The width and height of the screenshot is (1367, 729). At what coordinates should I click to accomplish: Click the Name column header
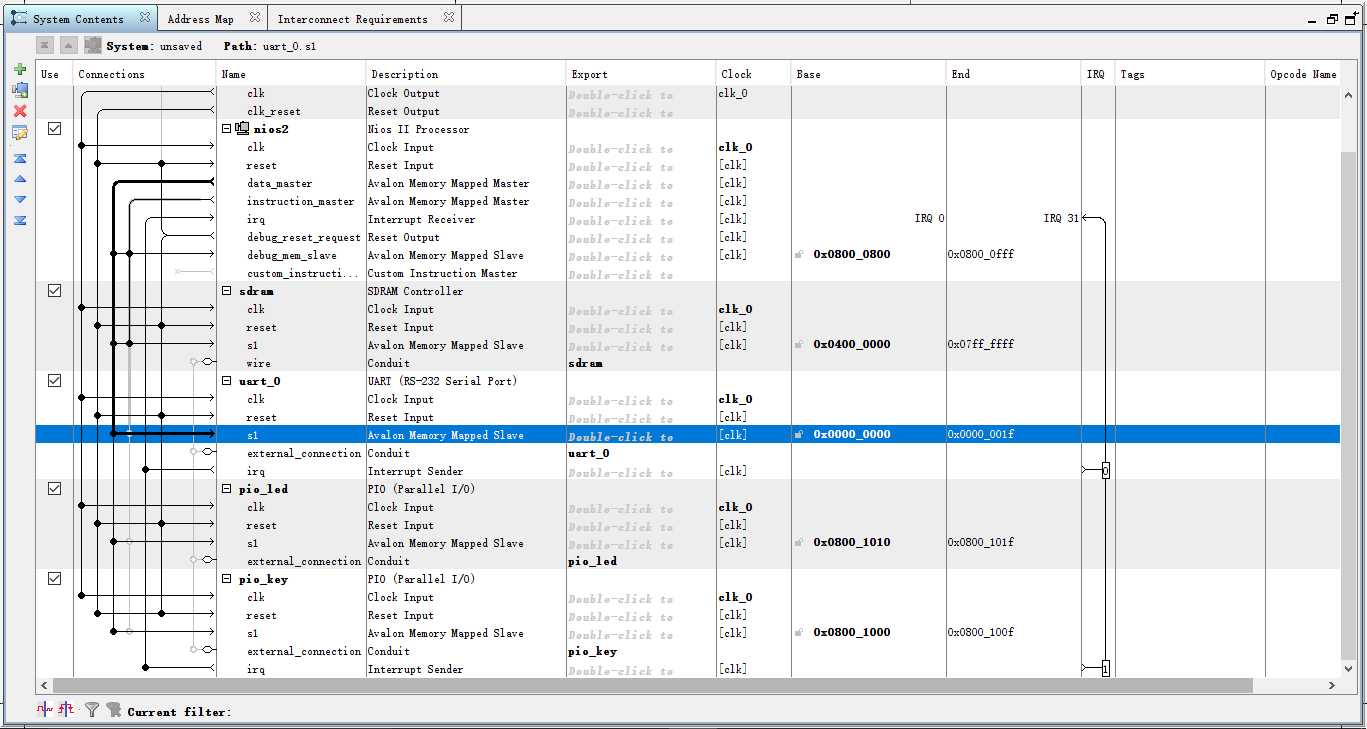(291, 74)
